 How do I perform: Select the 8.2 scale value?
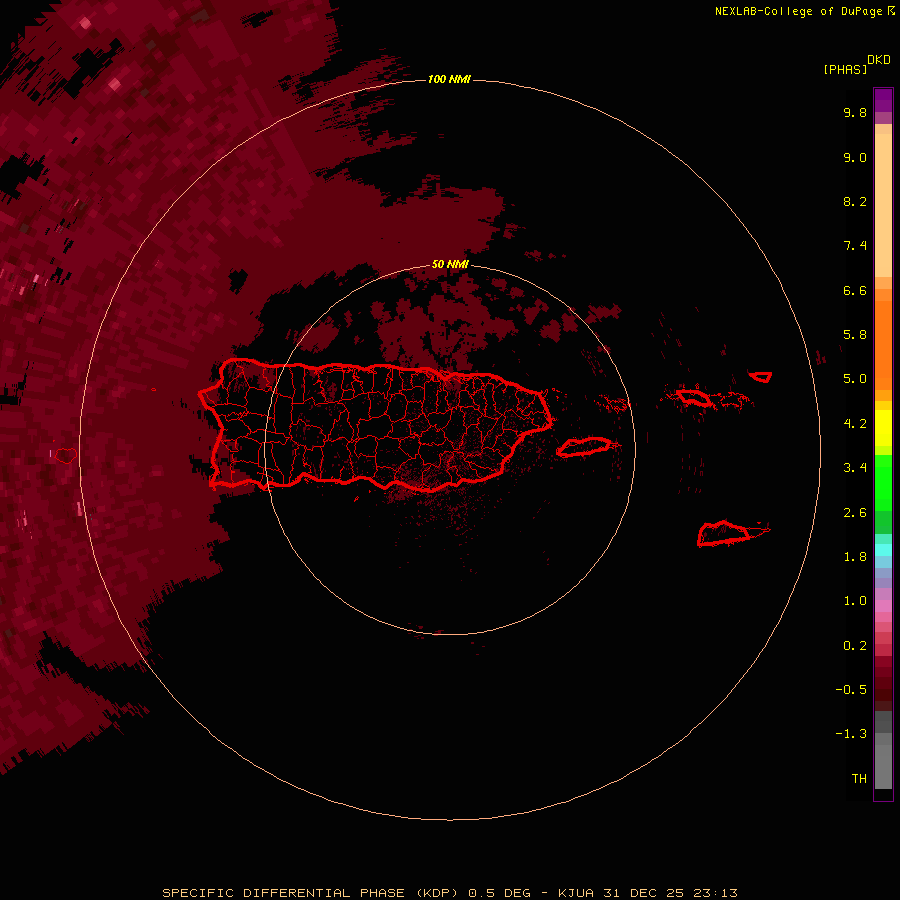click(855, 201)
